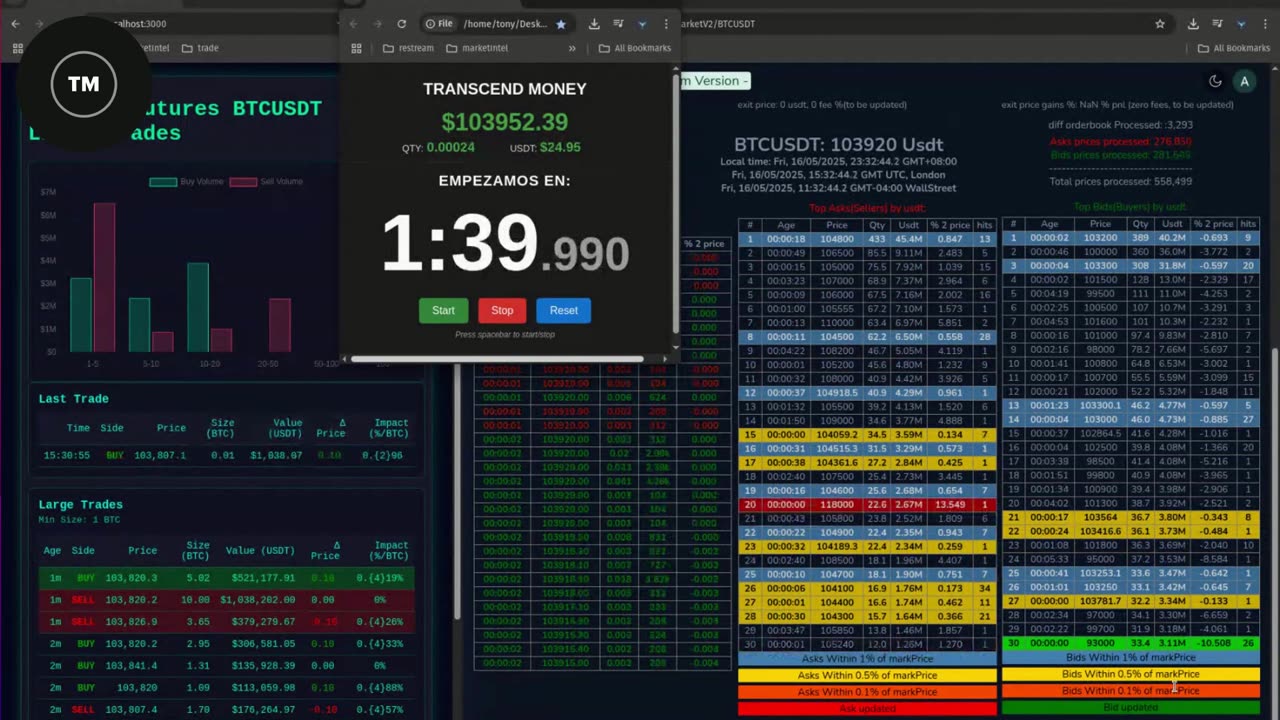Open All Bookmarks in the timer window
This screenshot has width=1280, height=720.
(634, 48)
